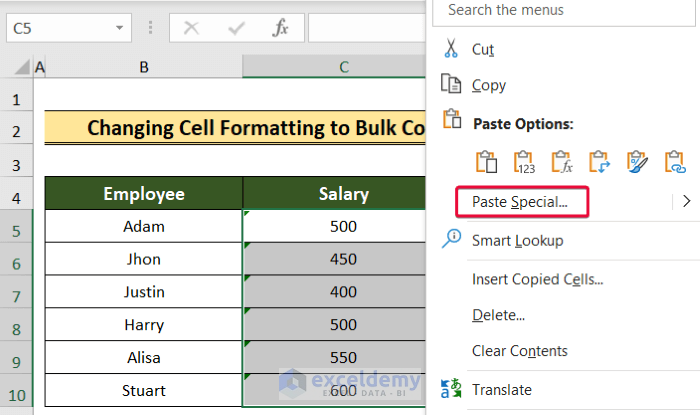
Task: Click inside the Search the menus box
Action: (560, 10)
